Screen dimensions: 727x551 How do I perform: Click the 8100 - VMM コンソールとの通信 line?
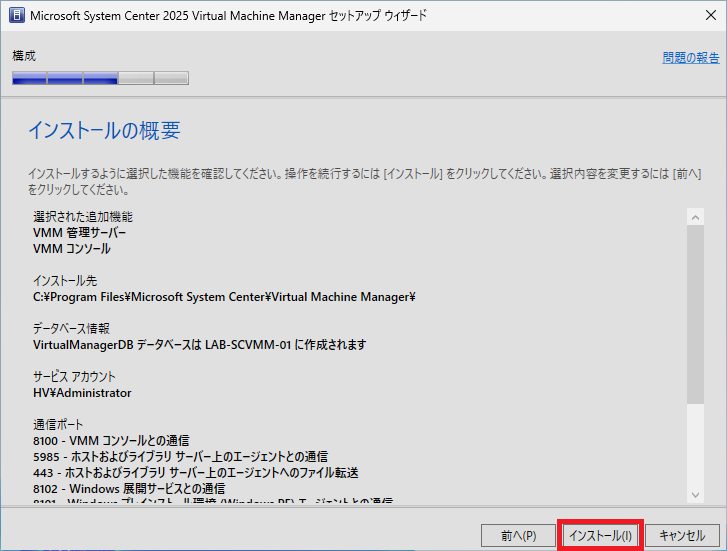click(111, 441)
